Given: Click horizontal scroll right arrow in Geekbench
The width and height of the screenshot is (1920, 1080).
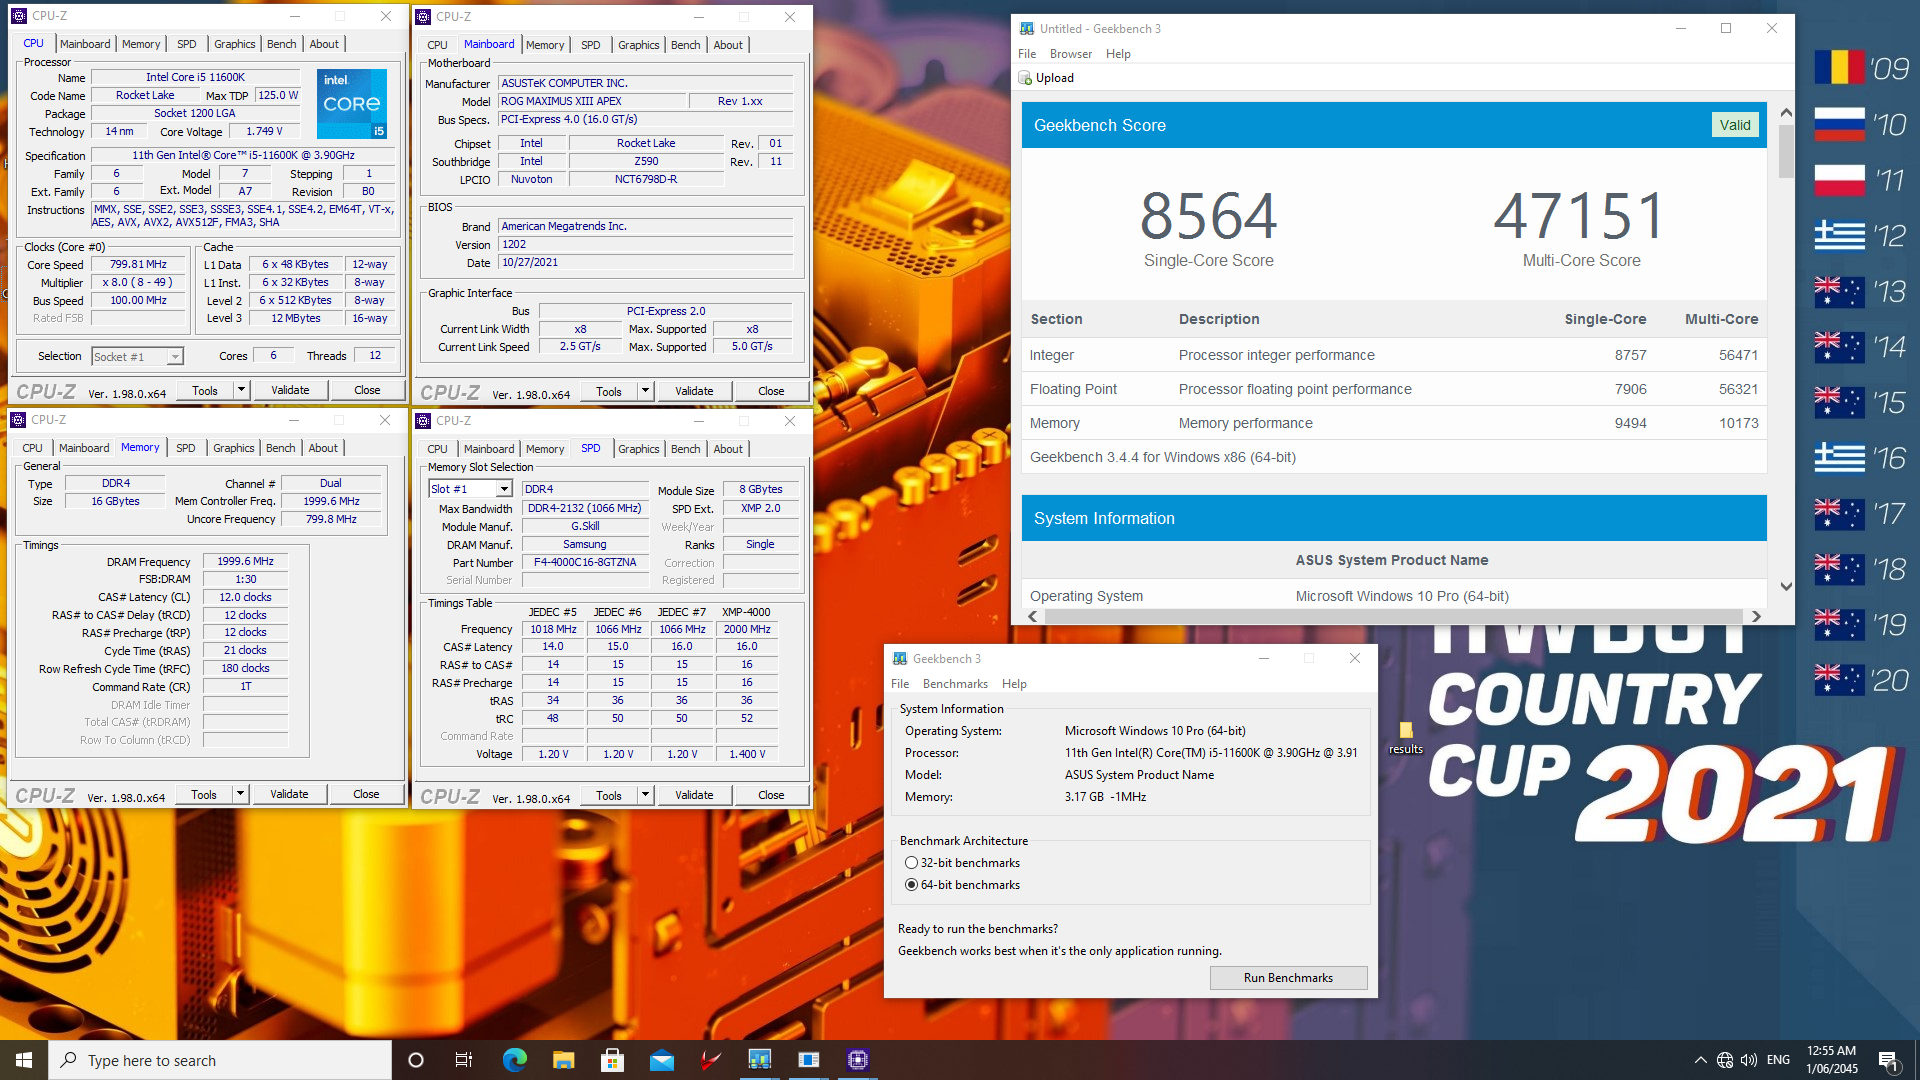Looking at the screenshot, I should tap(1756, 617).
